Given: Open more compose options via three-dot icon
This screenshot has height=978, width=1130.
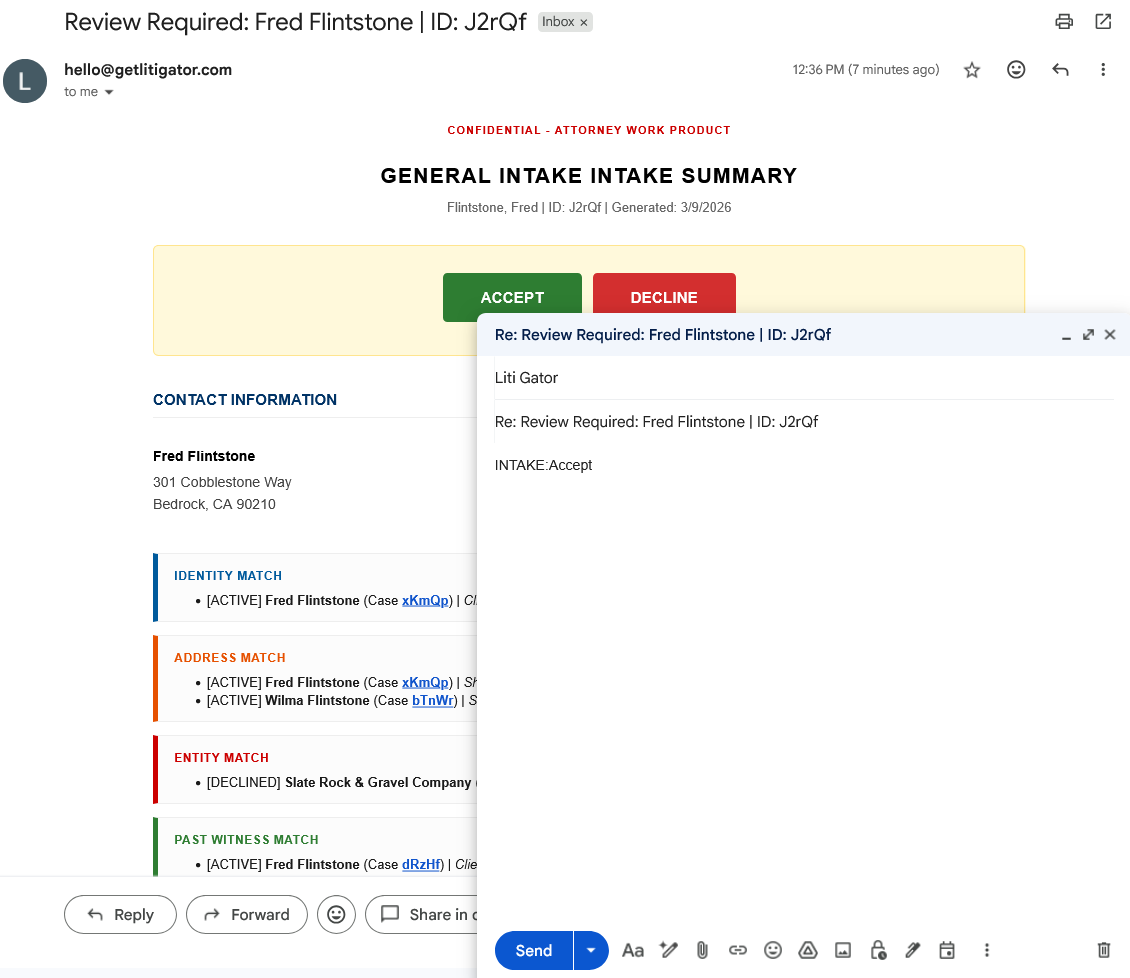Looking at the screenshot, I should tap(986, 950).
